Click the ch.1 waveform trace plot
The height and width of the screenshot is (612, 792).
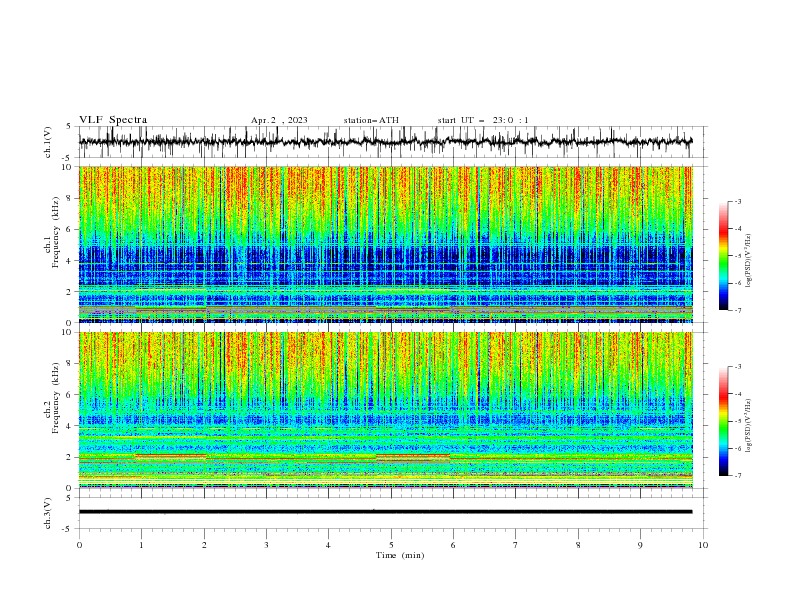click(x=385, y=142)
